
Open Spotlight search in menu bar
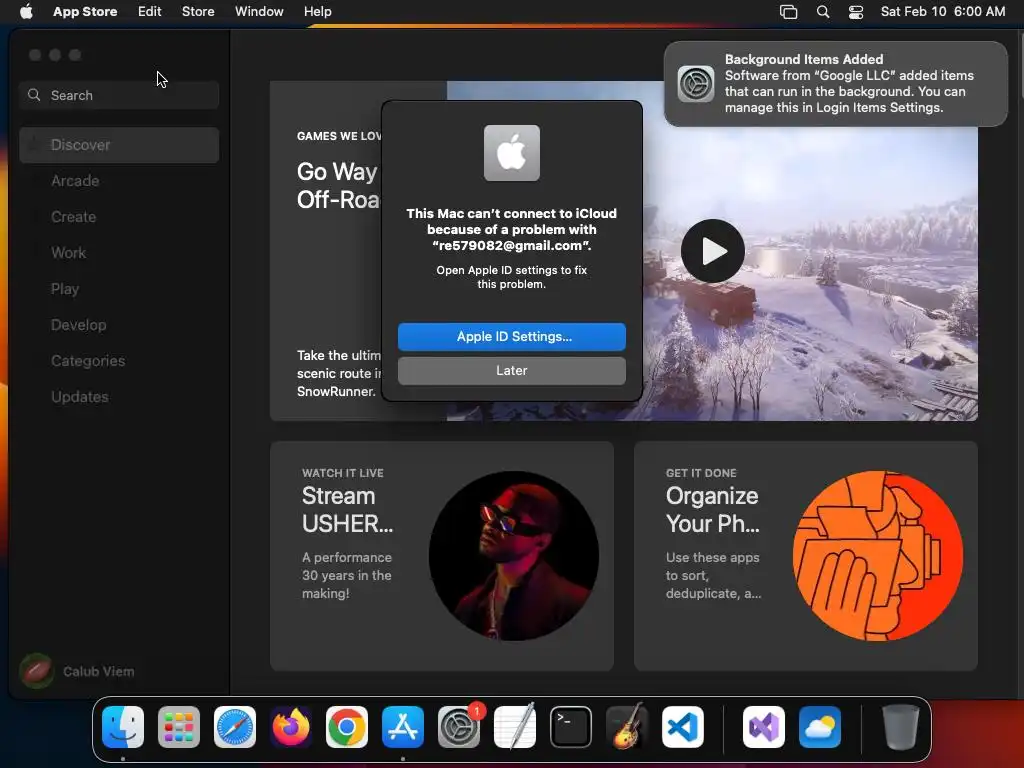823,11
